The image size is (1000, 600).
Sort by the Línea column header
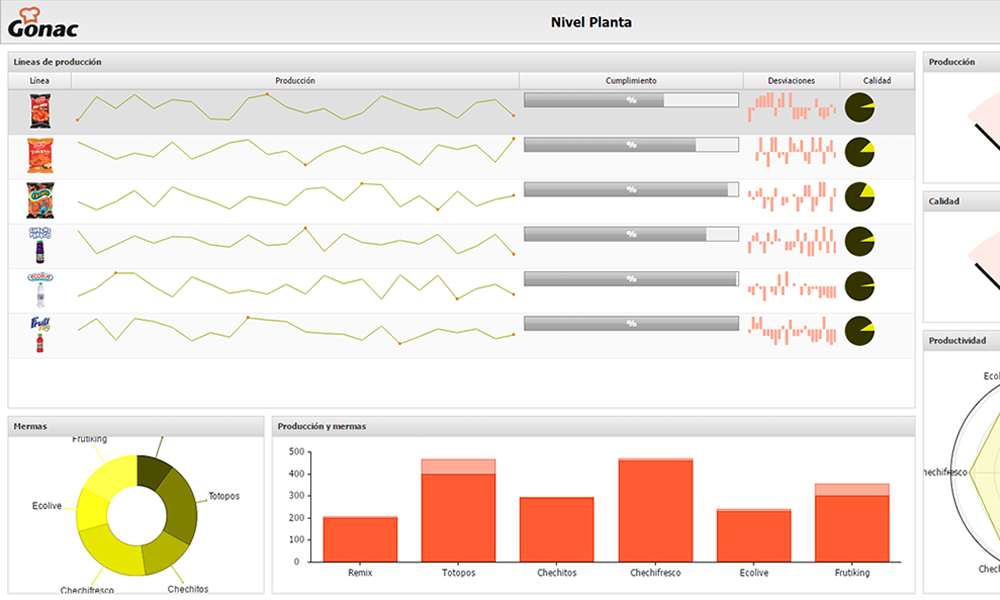40,81
